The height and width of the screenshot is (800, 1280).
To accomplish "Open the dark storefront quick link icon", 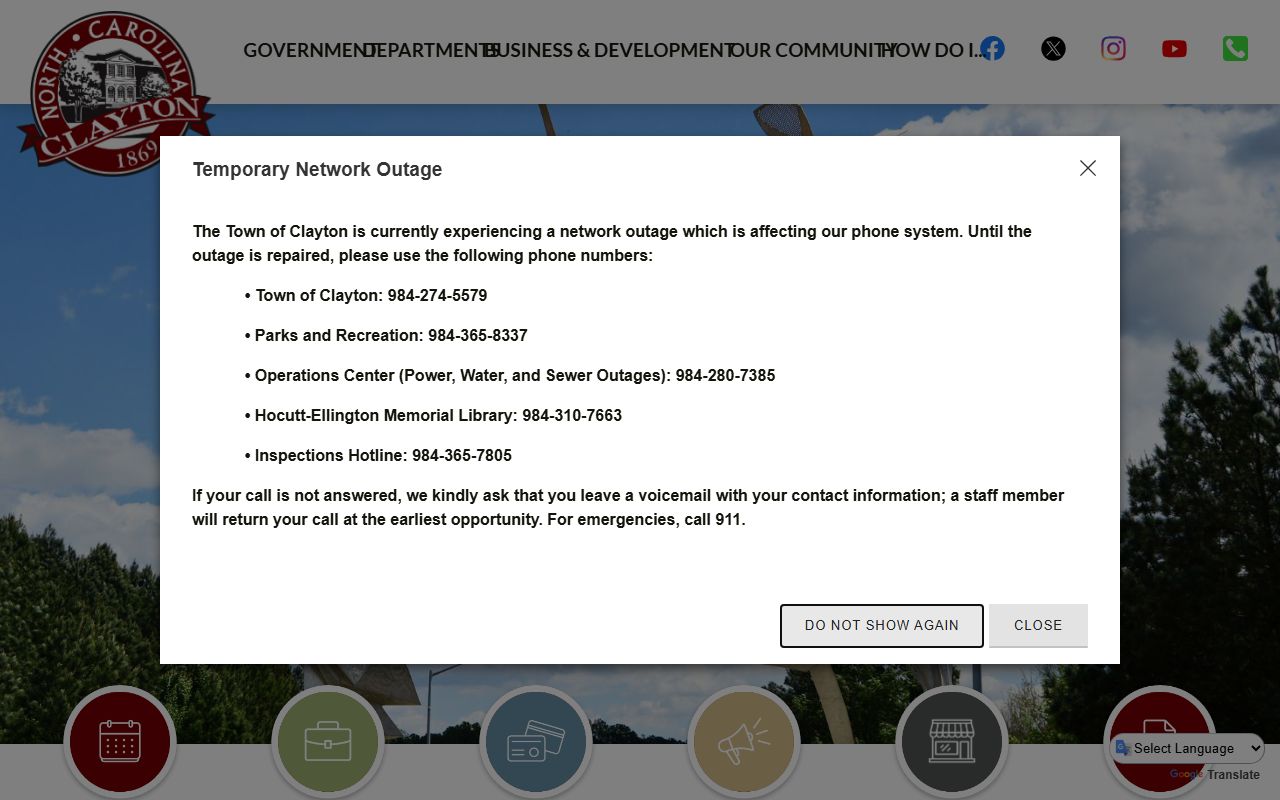I will [x=952, y=742].
